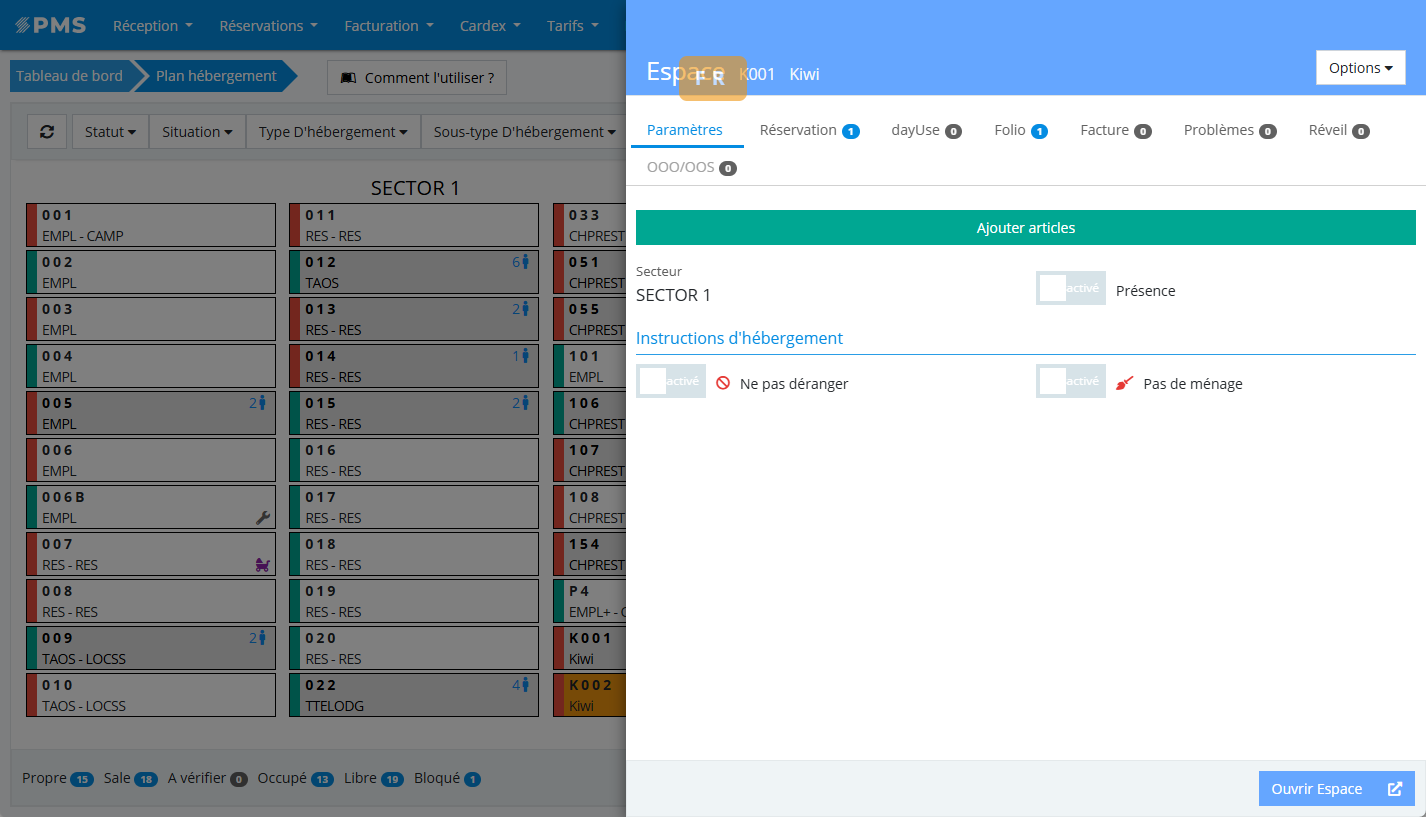The height and width of the screenshot is (817, 1426).
Task: Click the red Ne pas déranger icon
Action: pos(722,383)
